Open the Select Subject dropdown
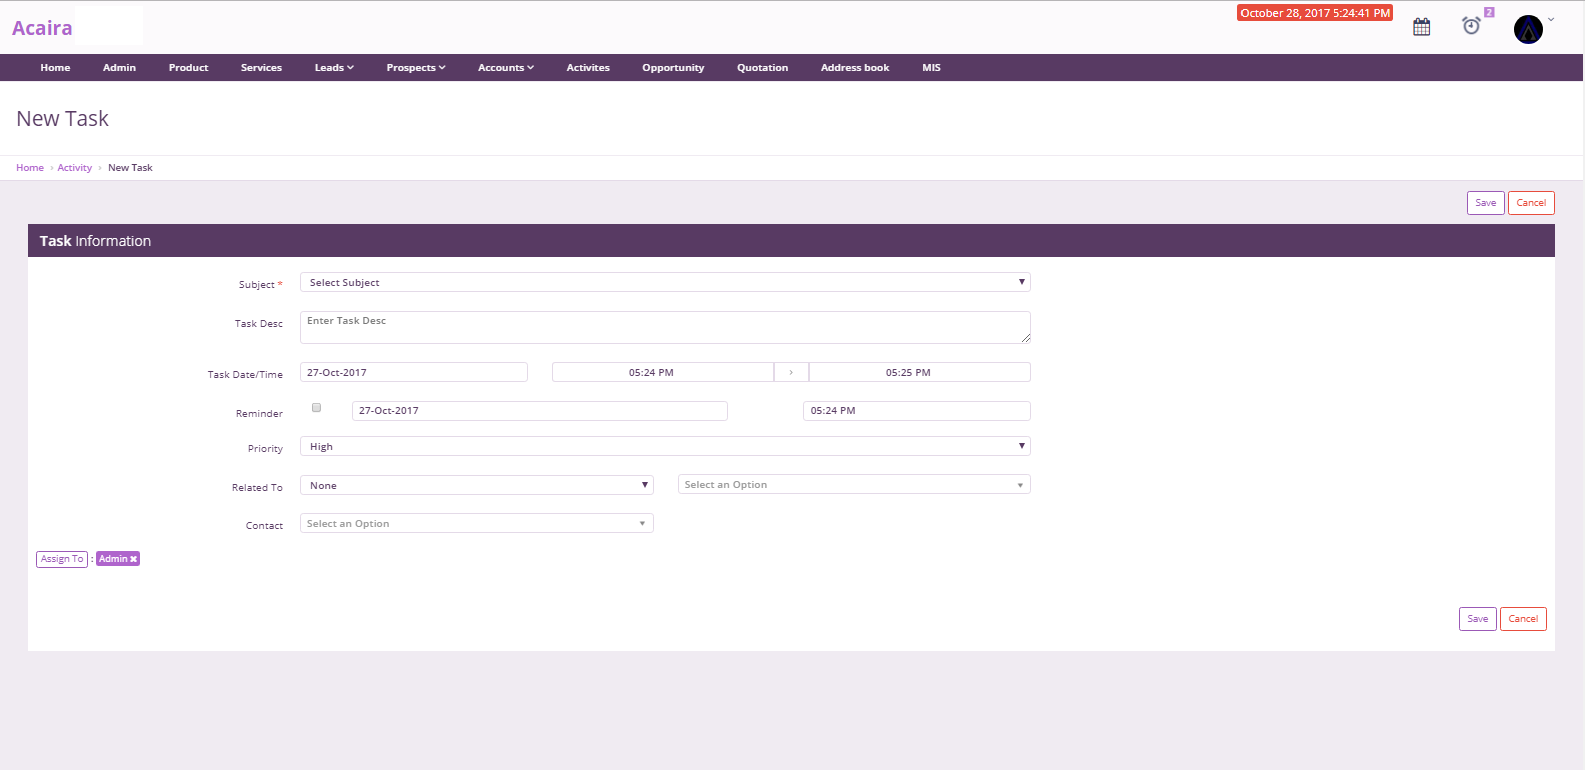1585x770 pixels. tap(665, 283)
